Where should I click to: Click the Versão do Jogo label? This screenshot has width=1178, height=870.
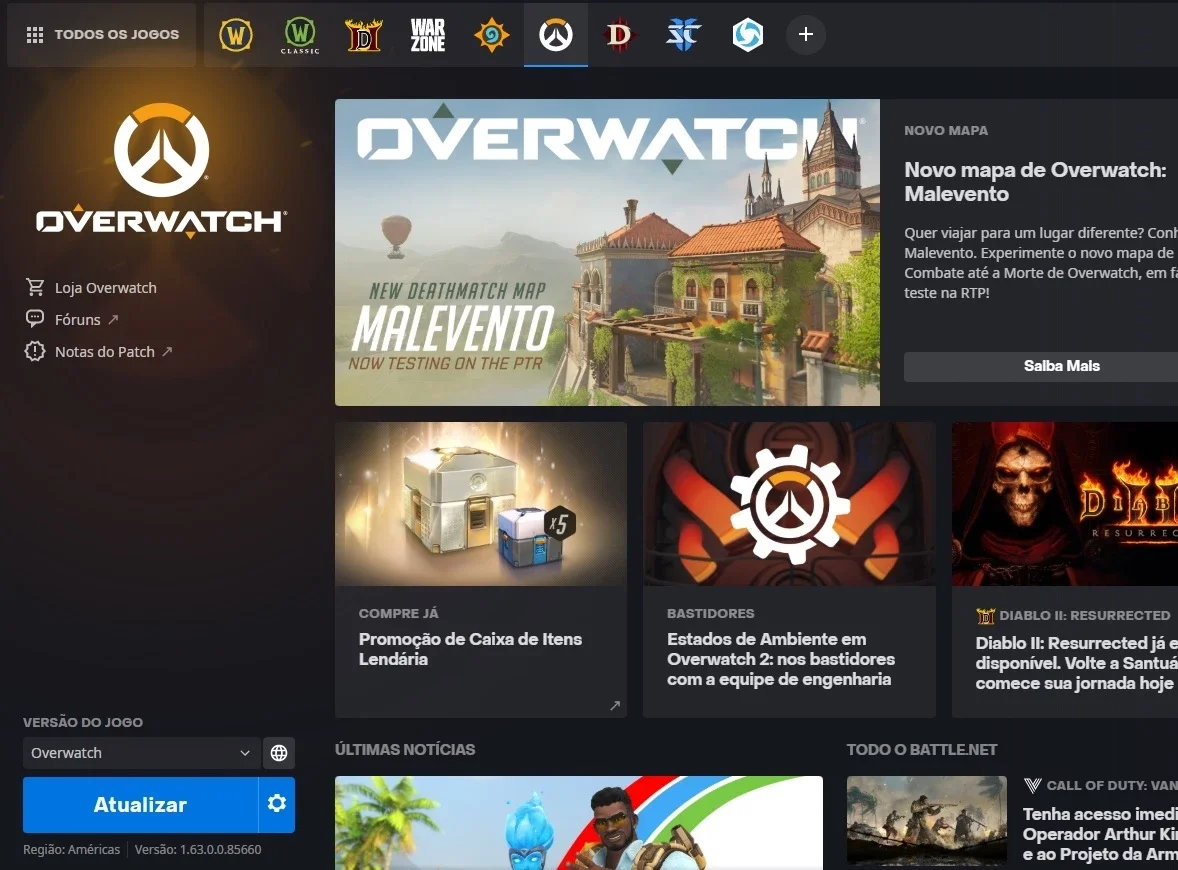click(x=83, y=722)
